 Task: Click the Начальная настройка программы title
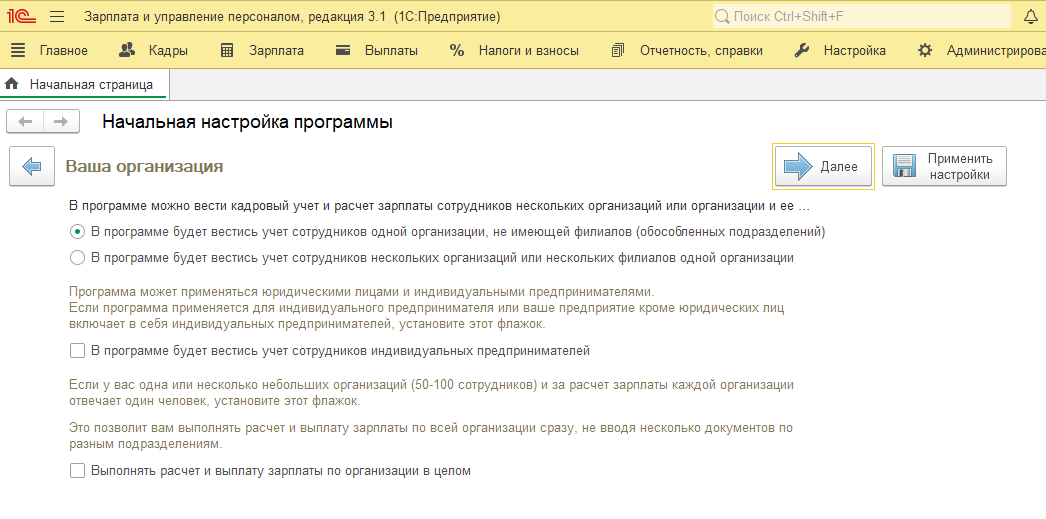click(x=247, y=122)
